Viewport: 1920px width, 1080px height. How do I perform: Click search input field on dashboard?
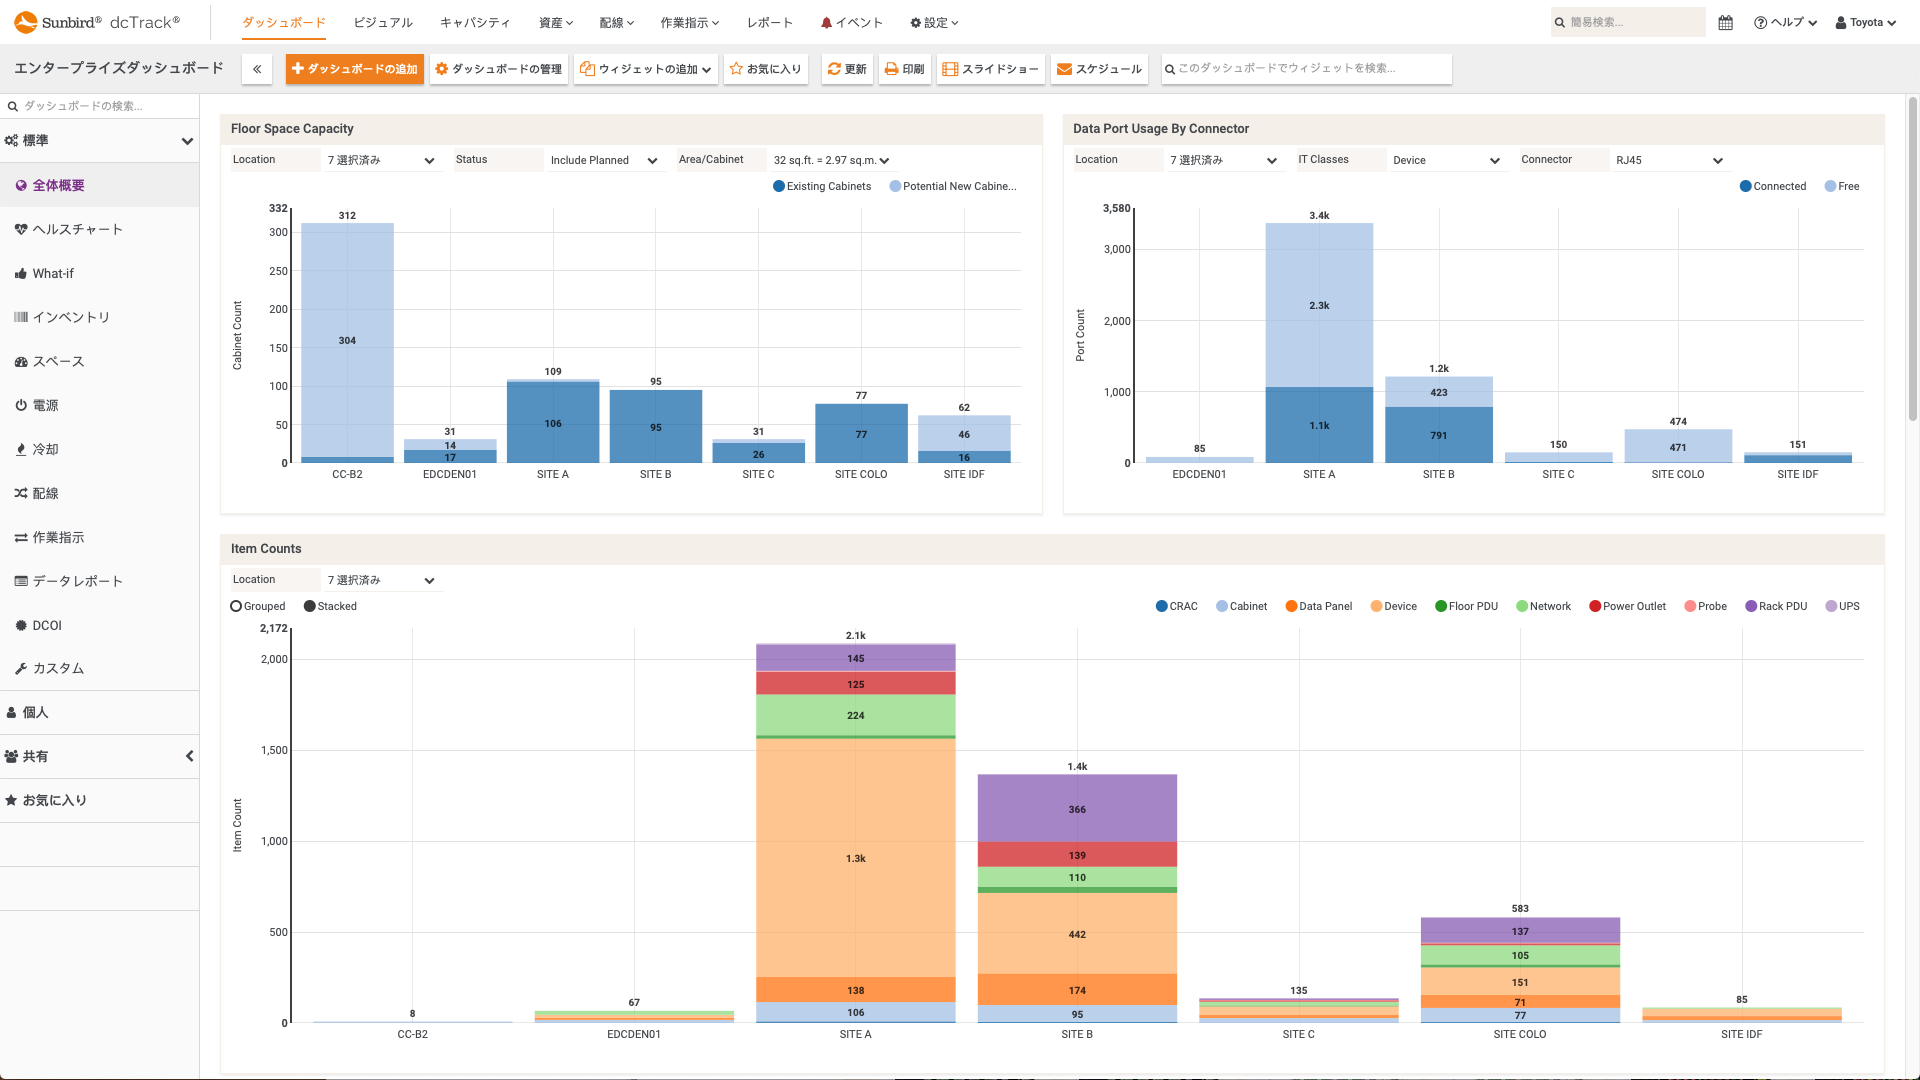click(x=1304, y=67)
